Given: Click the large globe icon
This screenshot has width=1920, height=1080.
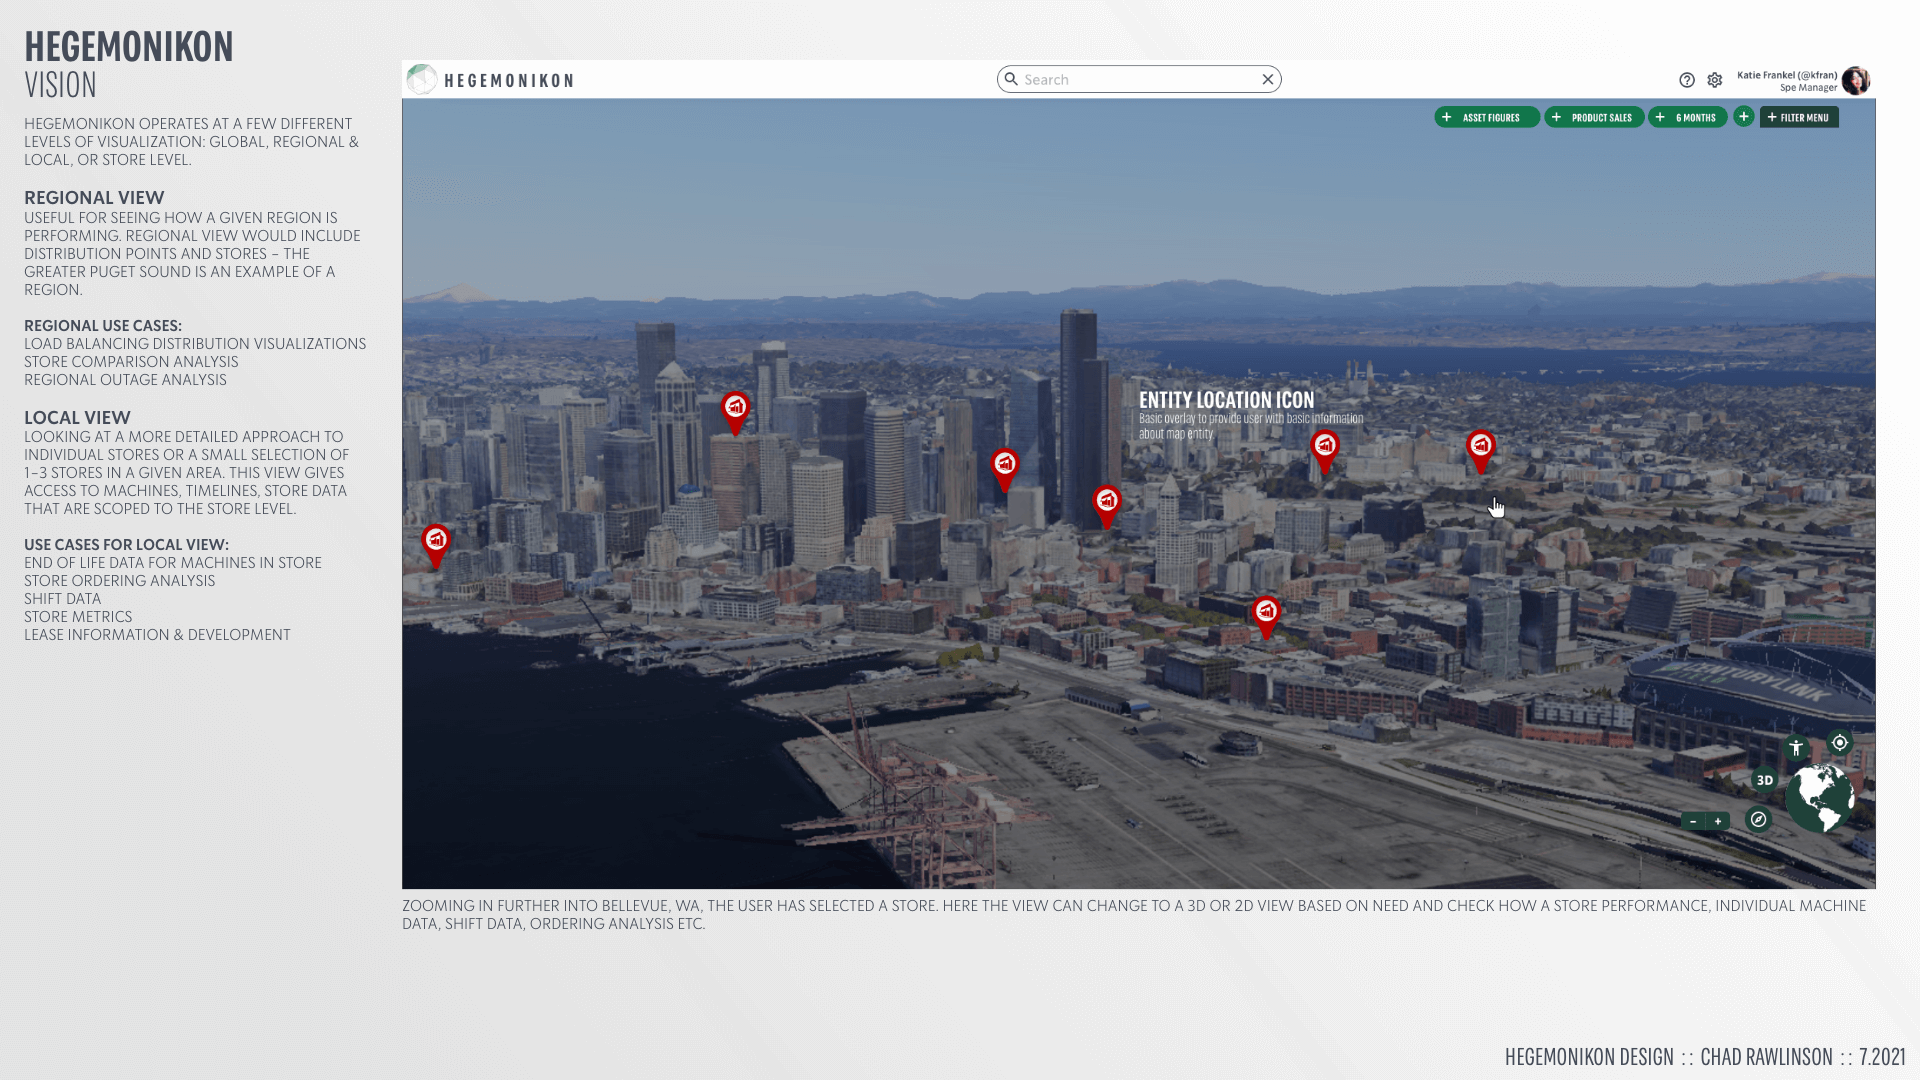Looking at the screenshot, I should [x=1820, y=798].
